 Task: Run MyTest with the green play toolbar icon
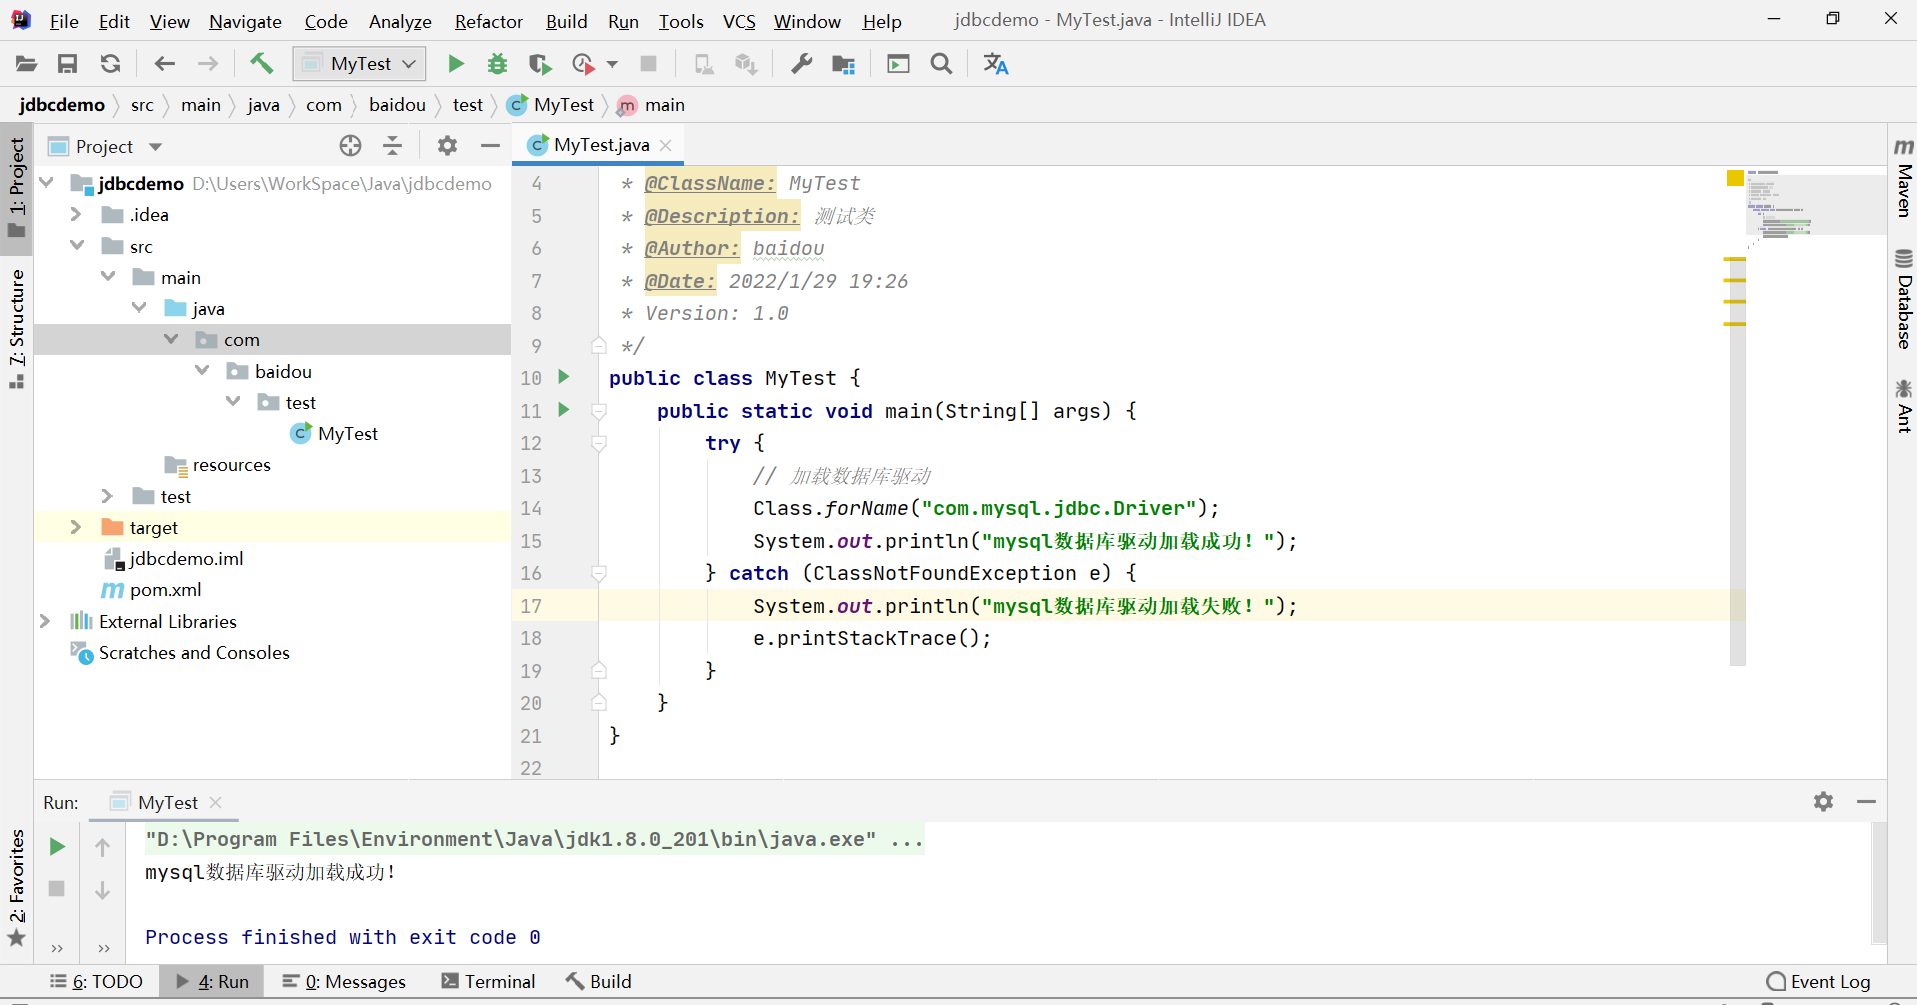pyautogui.click(x=456, y=64)
